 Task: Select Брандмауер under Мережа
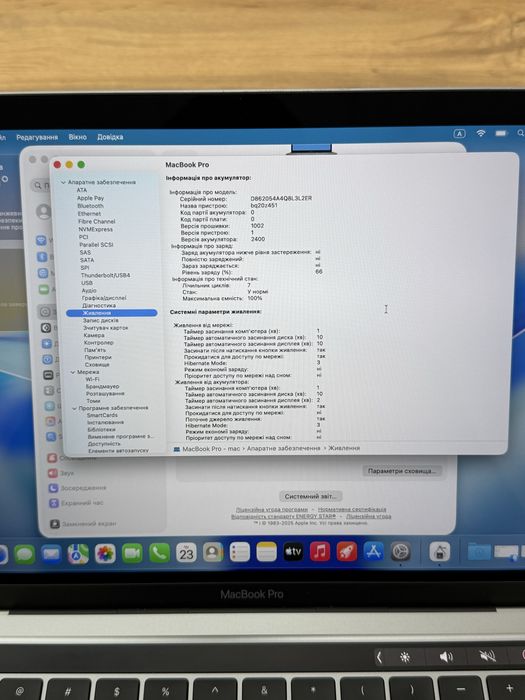pos(102,387)
